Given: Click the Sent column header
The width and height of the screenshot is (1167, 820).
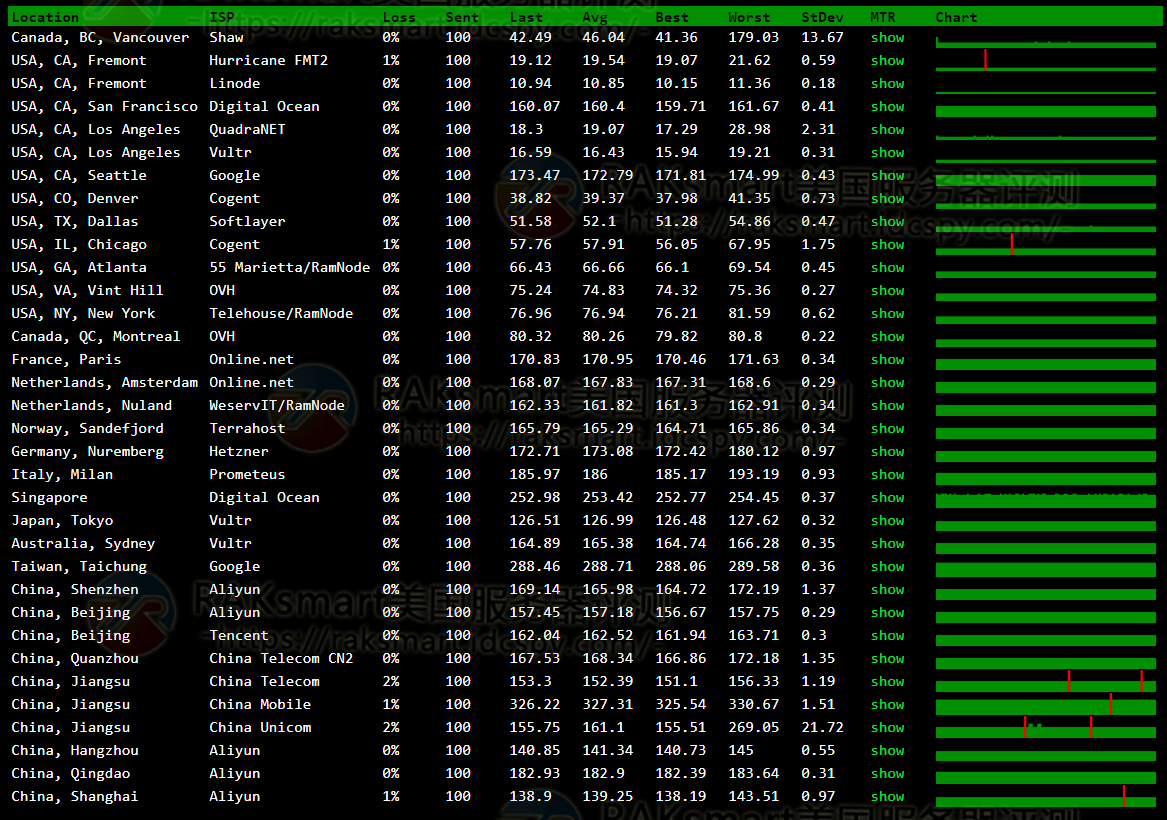Looking at the screenshot, I should (461, 16).
